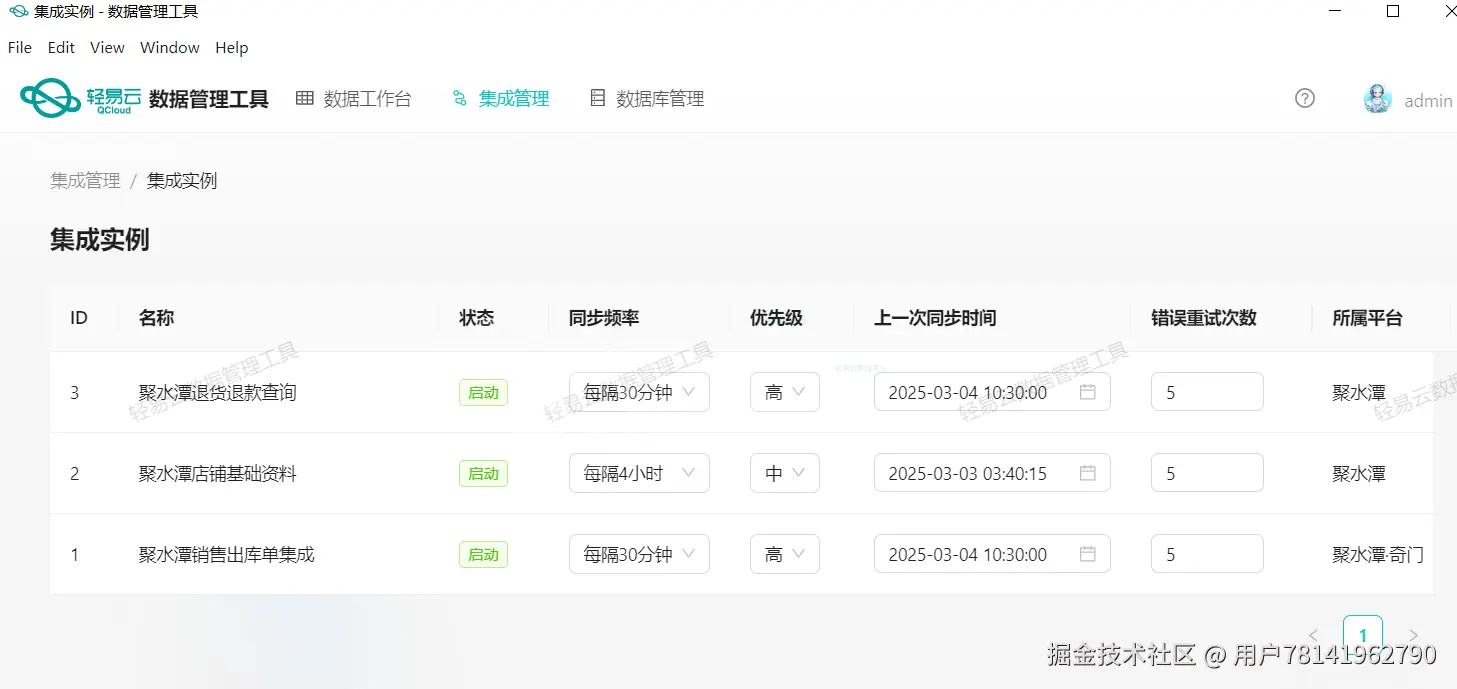
Task: Open the View menu
Action: tap(106, 47)
